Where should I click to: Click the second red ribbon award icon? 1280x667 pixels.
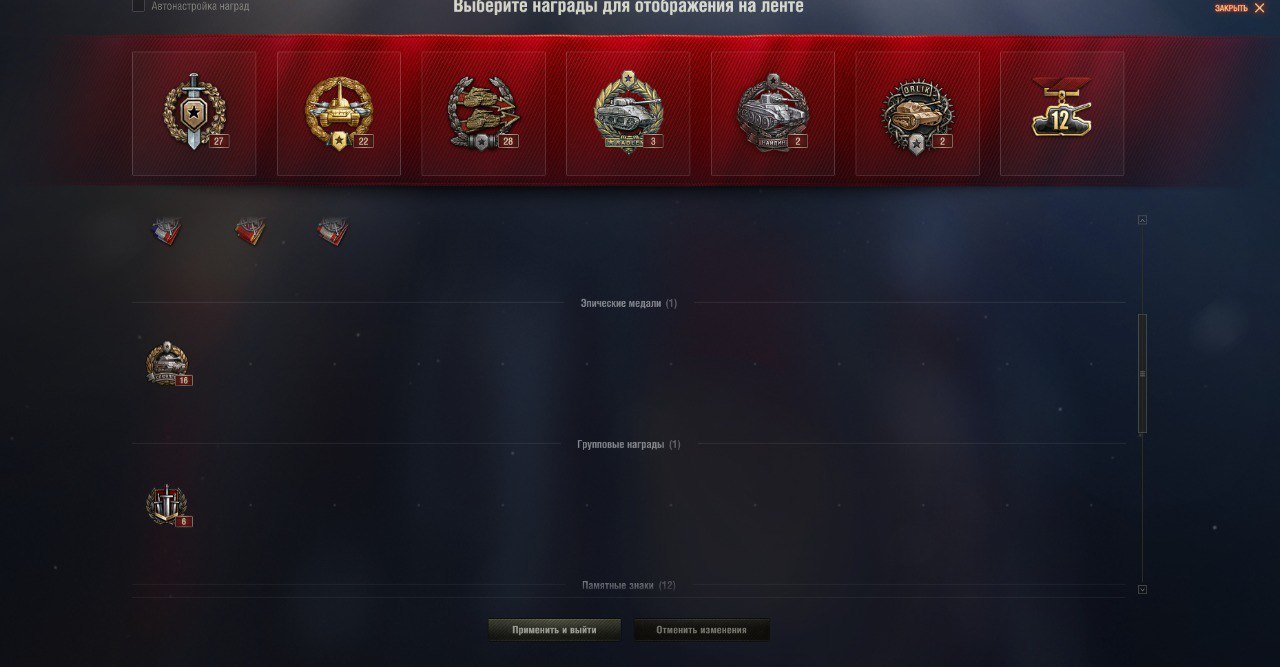coord(250,231)
